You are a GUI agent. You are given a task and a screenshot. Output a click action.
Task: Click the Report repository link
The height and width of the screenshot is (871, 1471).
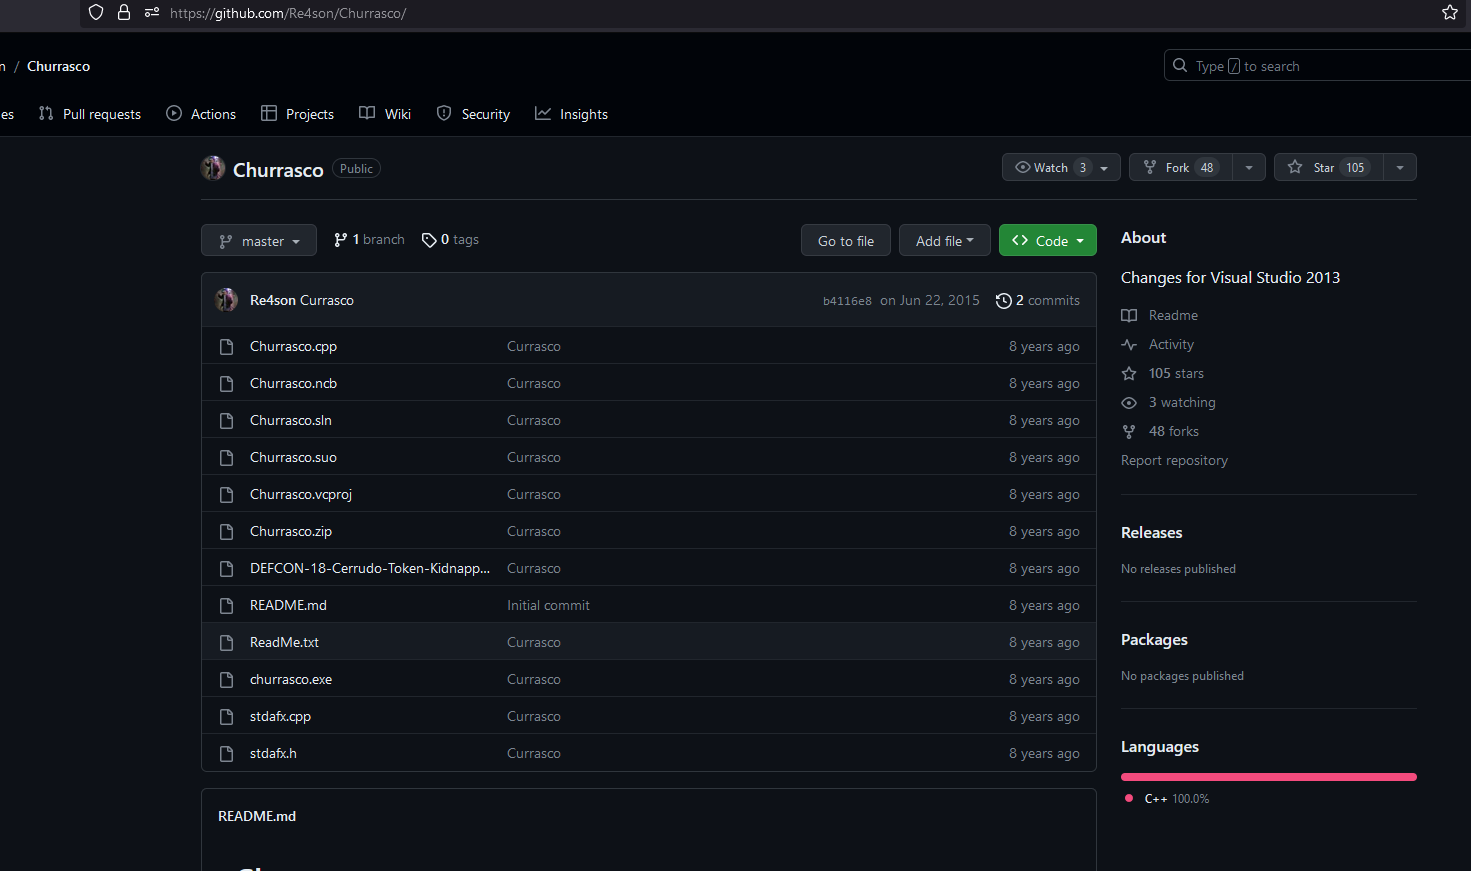point(1174,461)
